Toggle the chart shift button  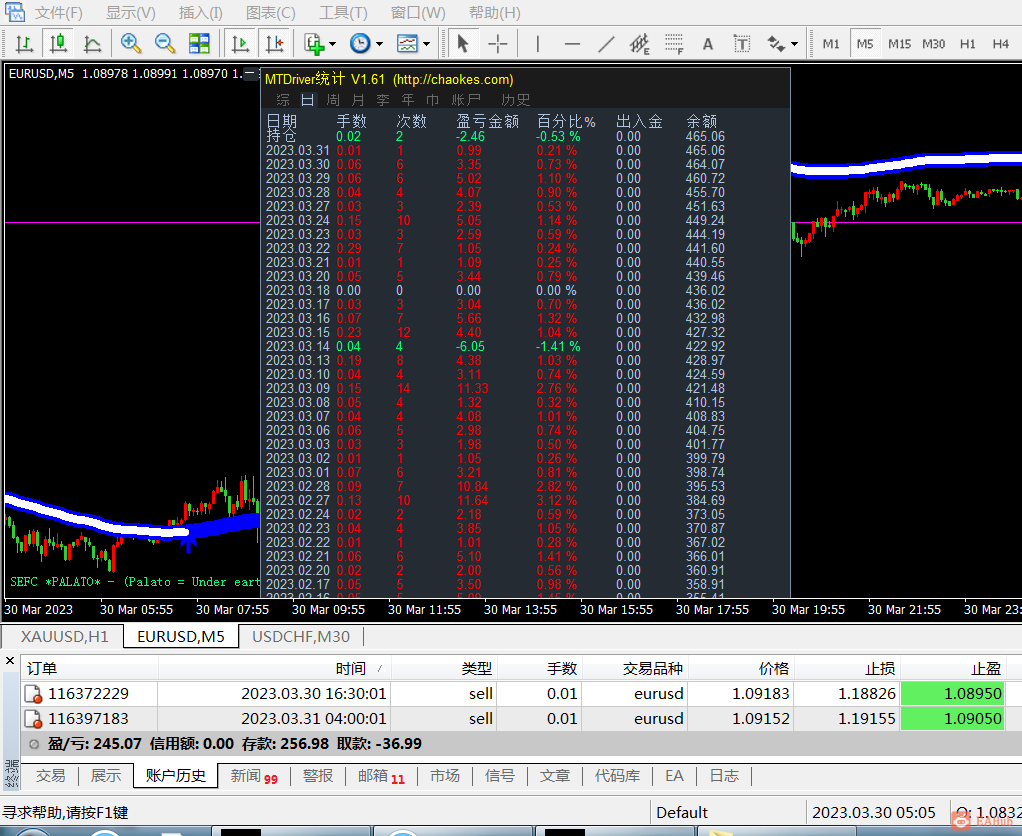tap(273, 43)
